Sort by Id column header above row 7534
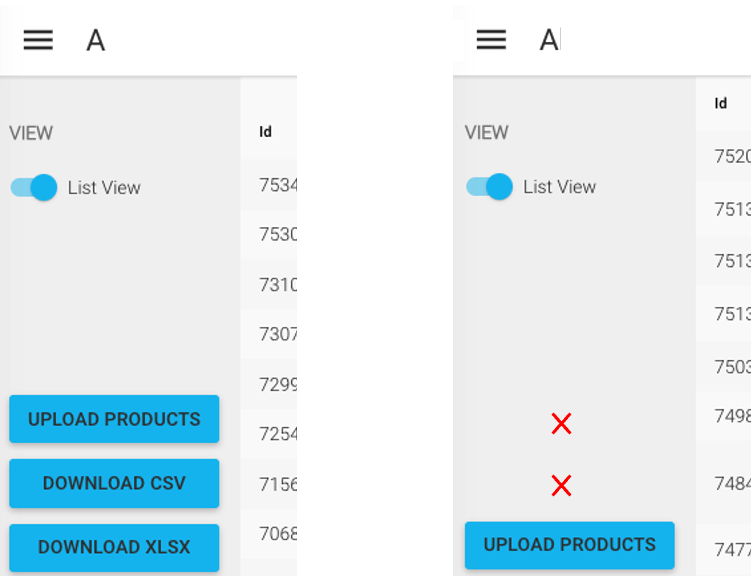 click(x=266, y=132)
